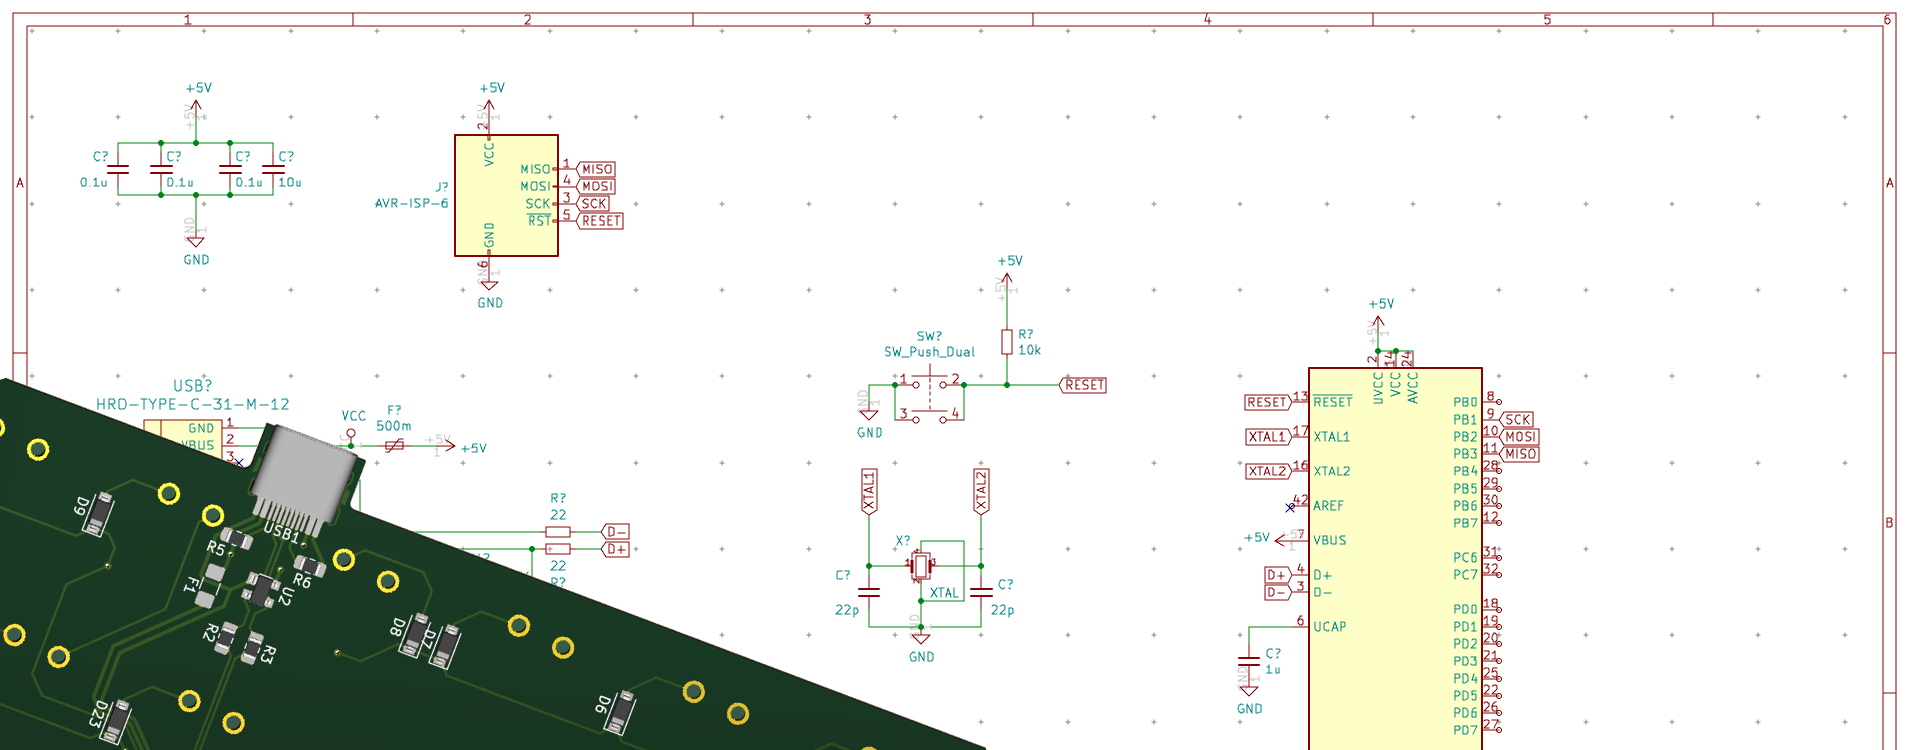Click the UCAP pin name on microcontroller
This screenshot has height=750, width=1910.
pyautogui.click(x=1330, y=627)
